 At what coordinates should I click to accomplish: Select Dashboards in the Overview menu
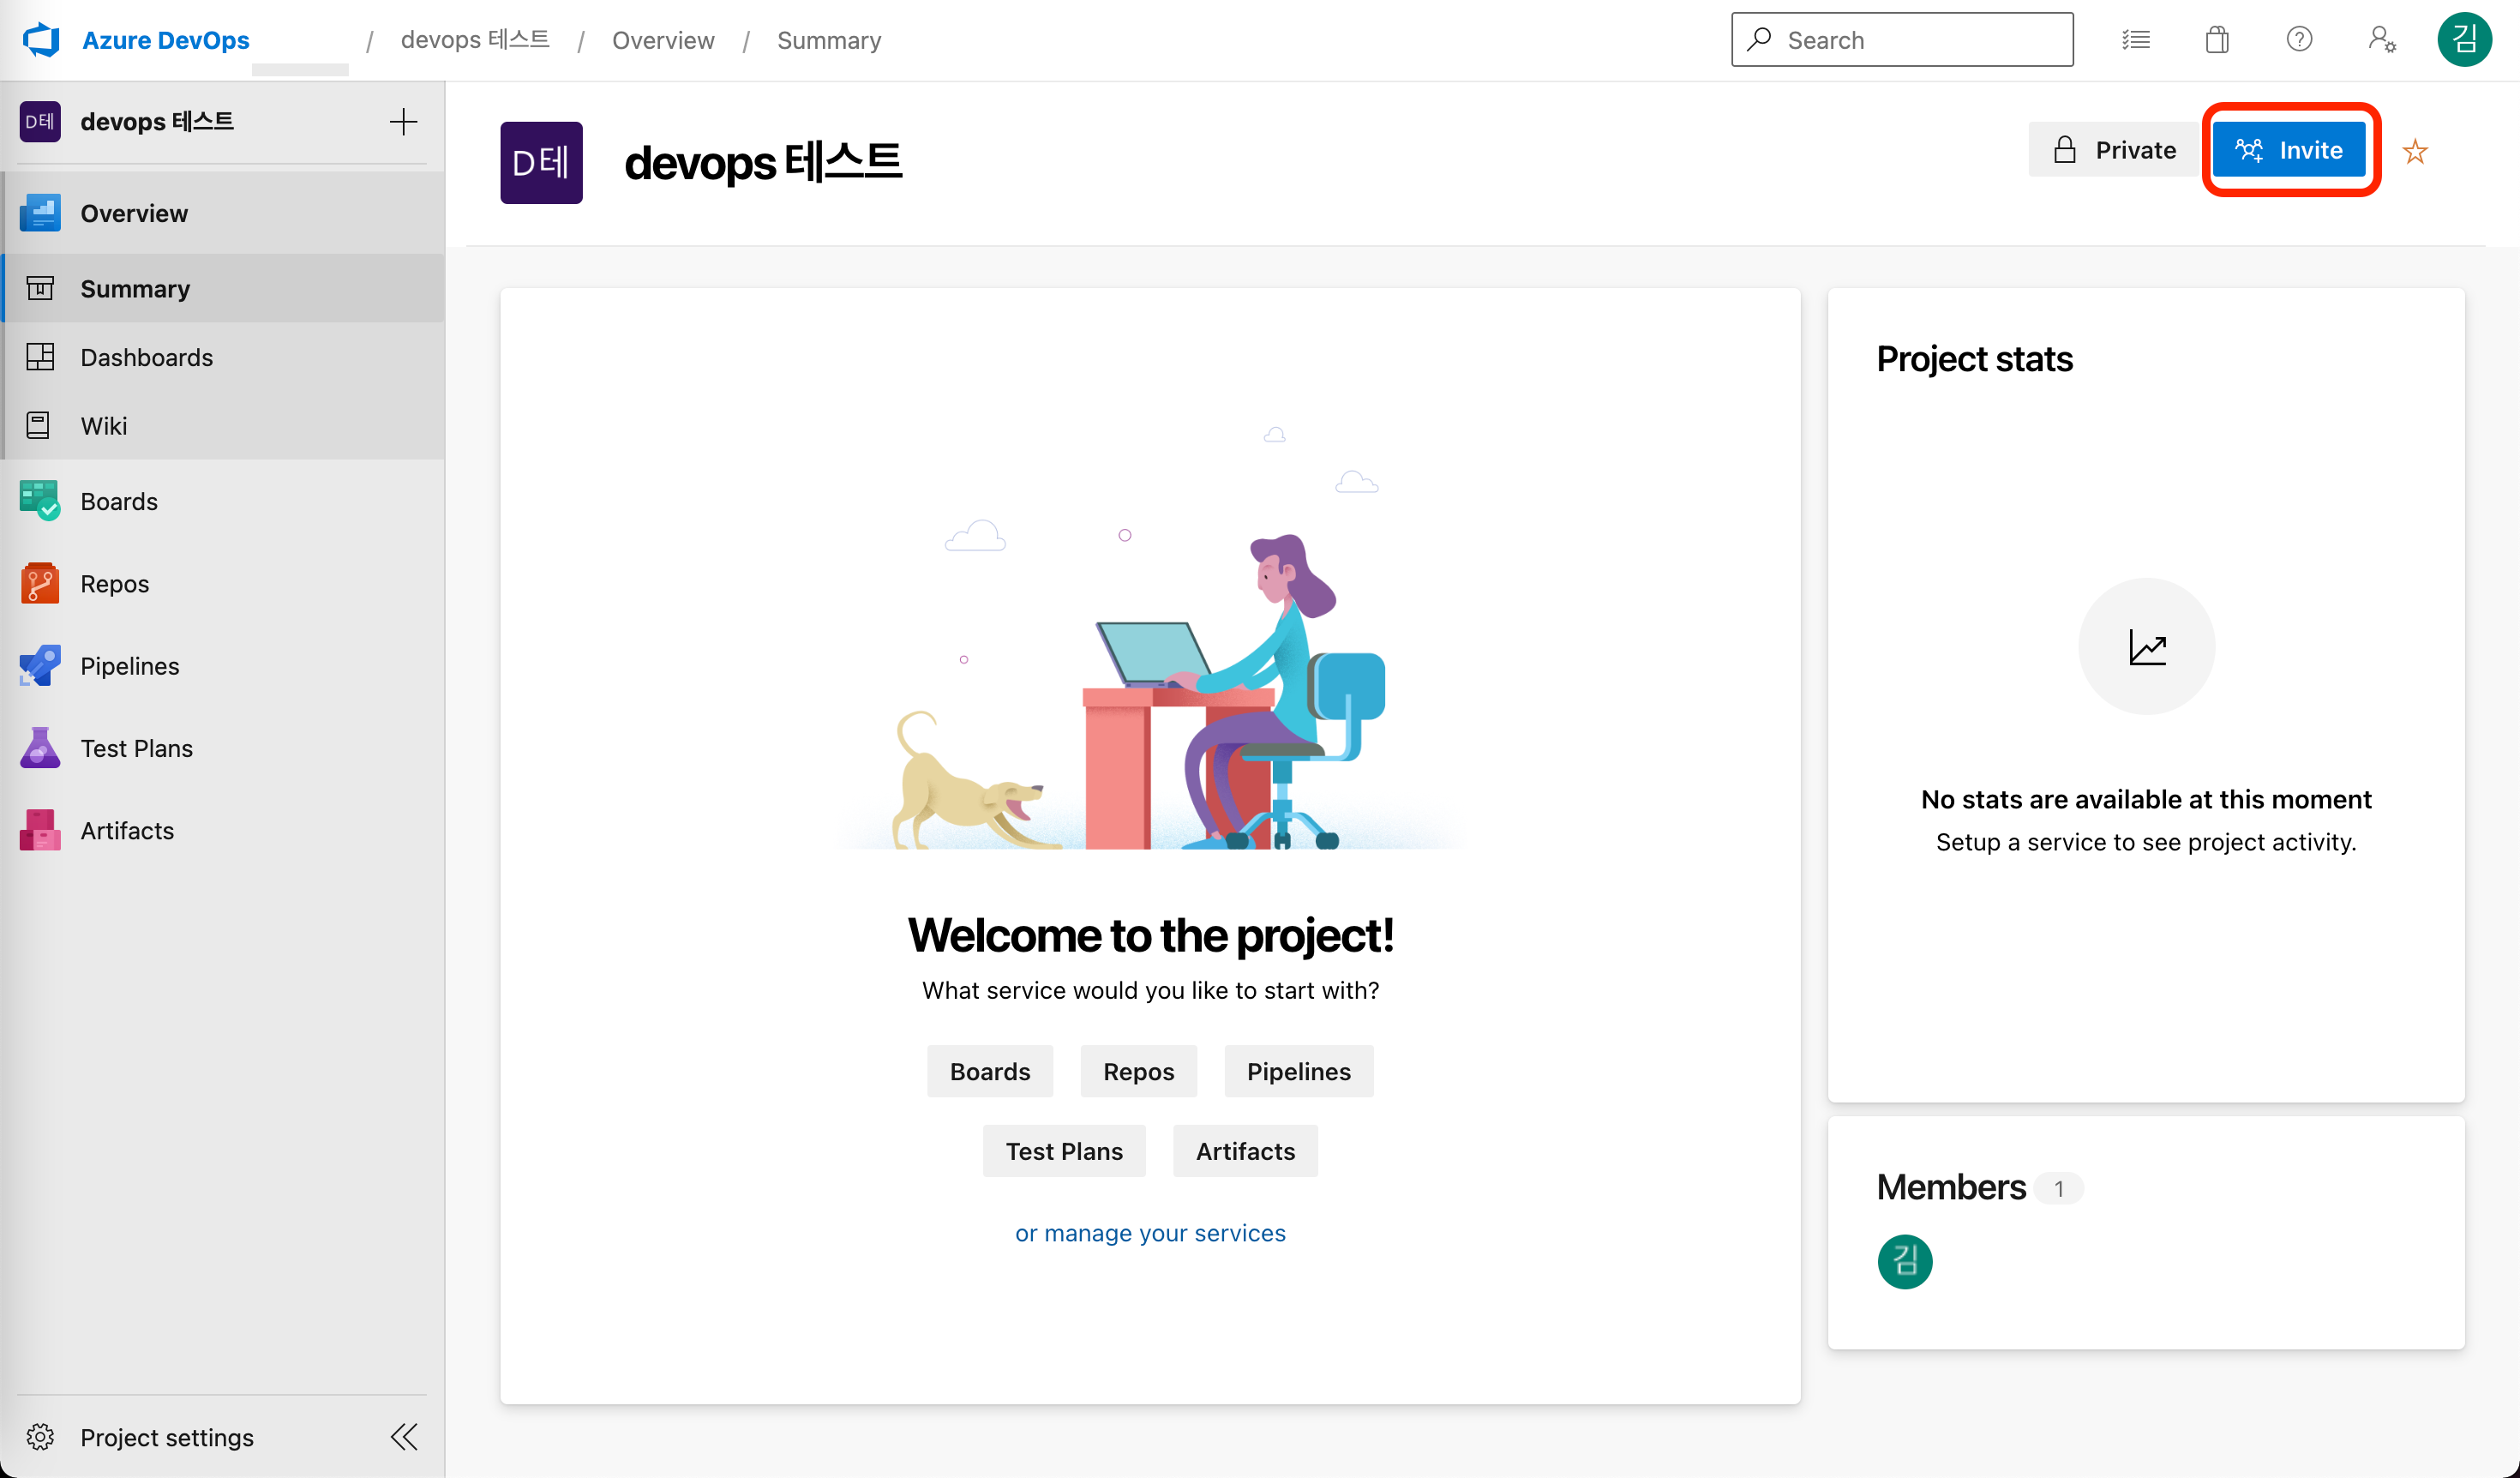(x=146, y=357)
